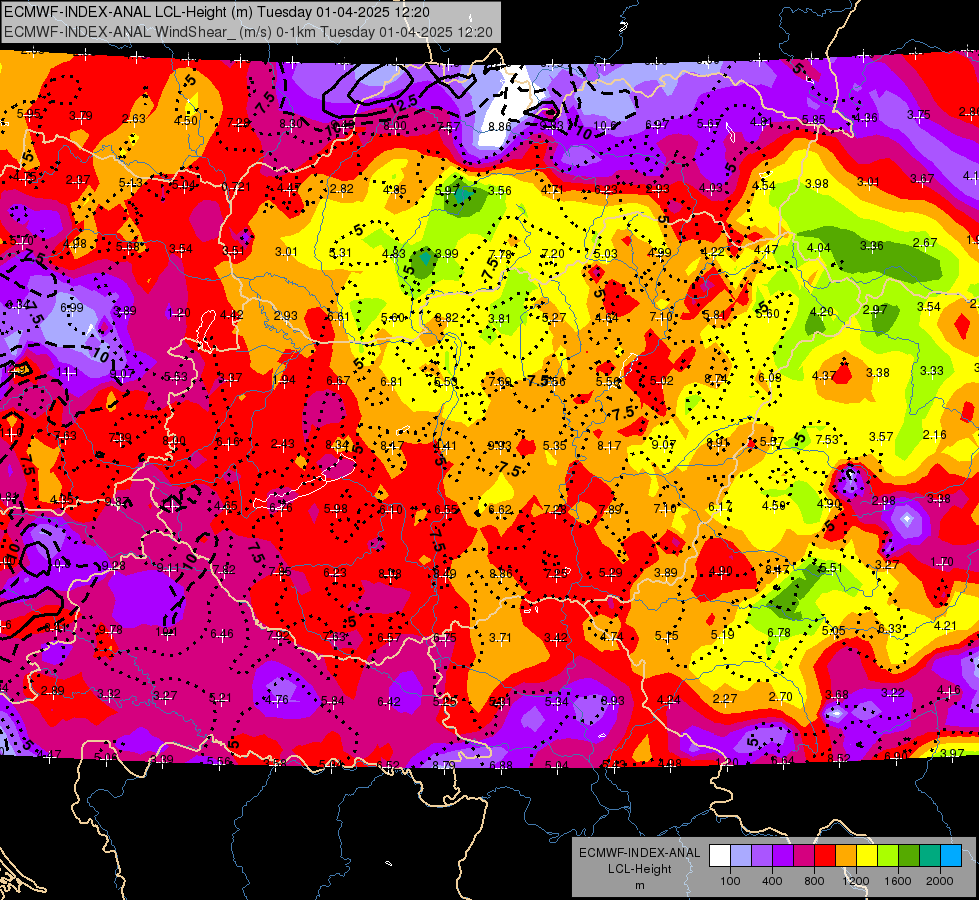Click the wind shear value 4.76
Image resolution: width=979 pixels, height=900 pixels.
[x=276, y=700]
